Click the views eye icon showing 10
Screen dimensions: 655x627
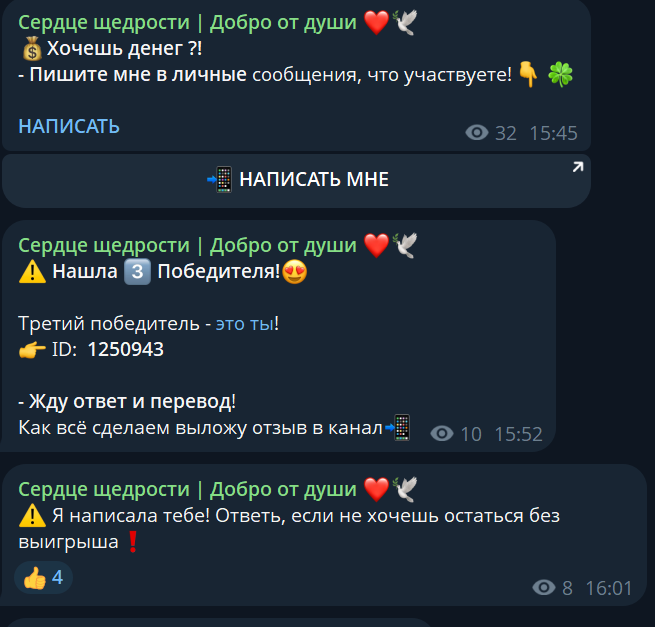coord(442,434)
